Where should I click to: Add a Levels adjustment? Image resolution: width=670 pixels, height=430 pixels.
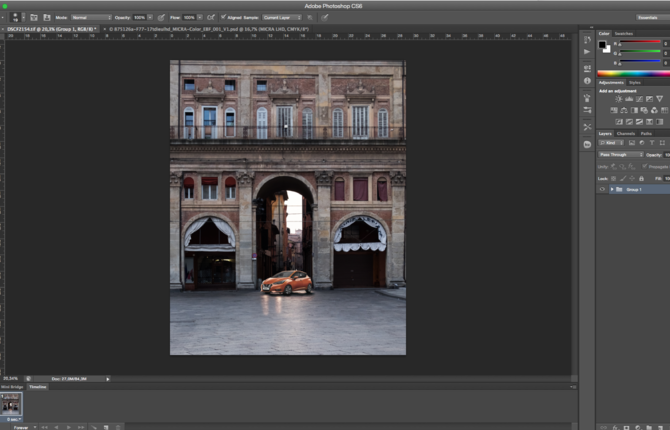629,99
